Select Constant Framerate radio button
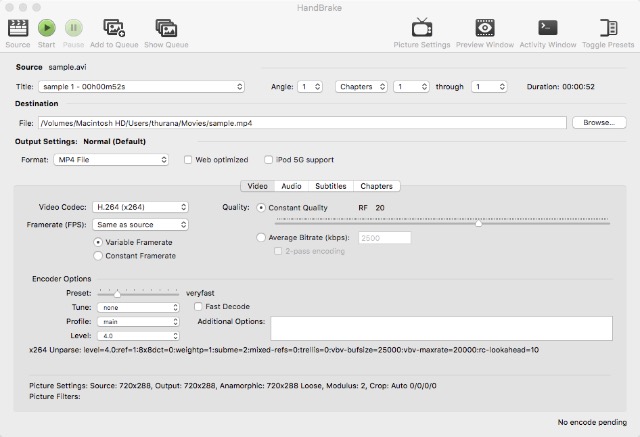 (97, 256)
